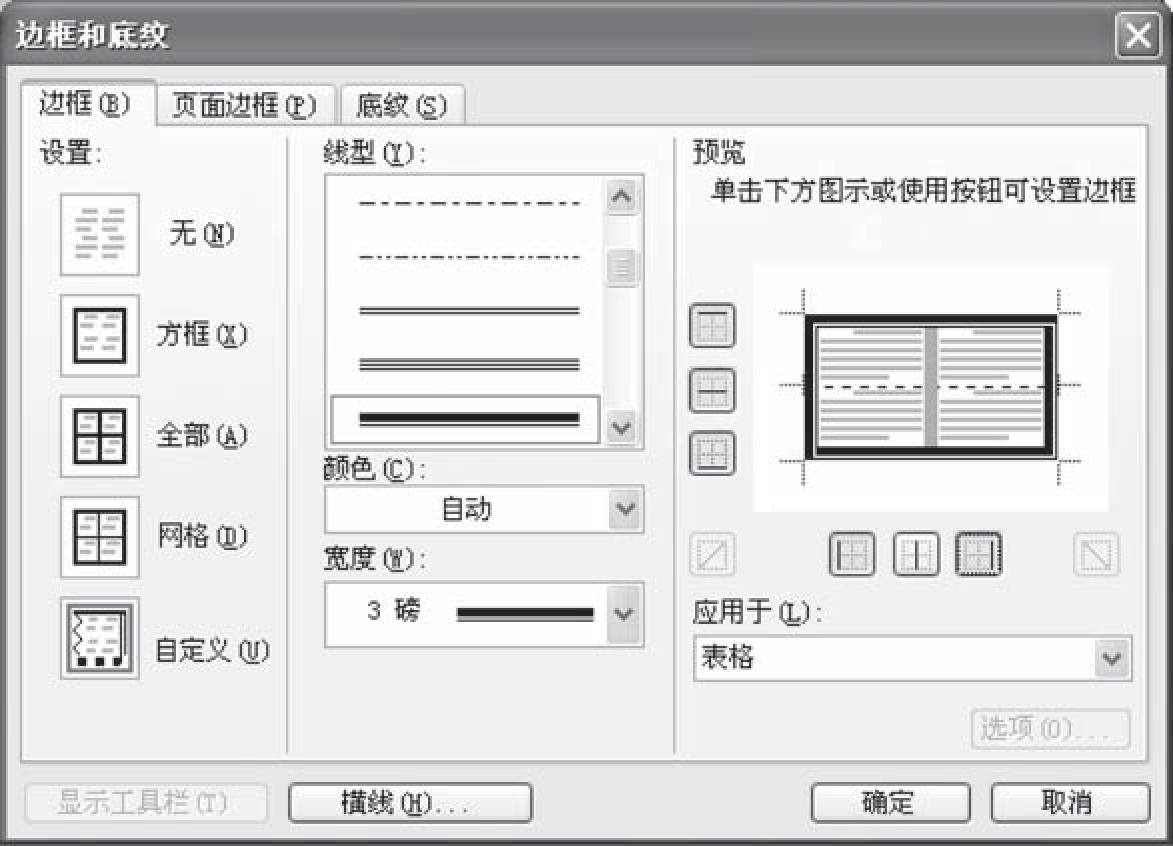
Task: Choose the triple line style
Action: point(469,364)
